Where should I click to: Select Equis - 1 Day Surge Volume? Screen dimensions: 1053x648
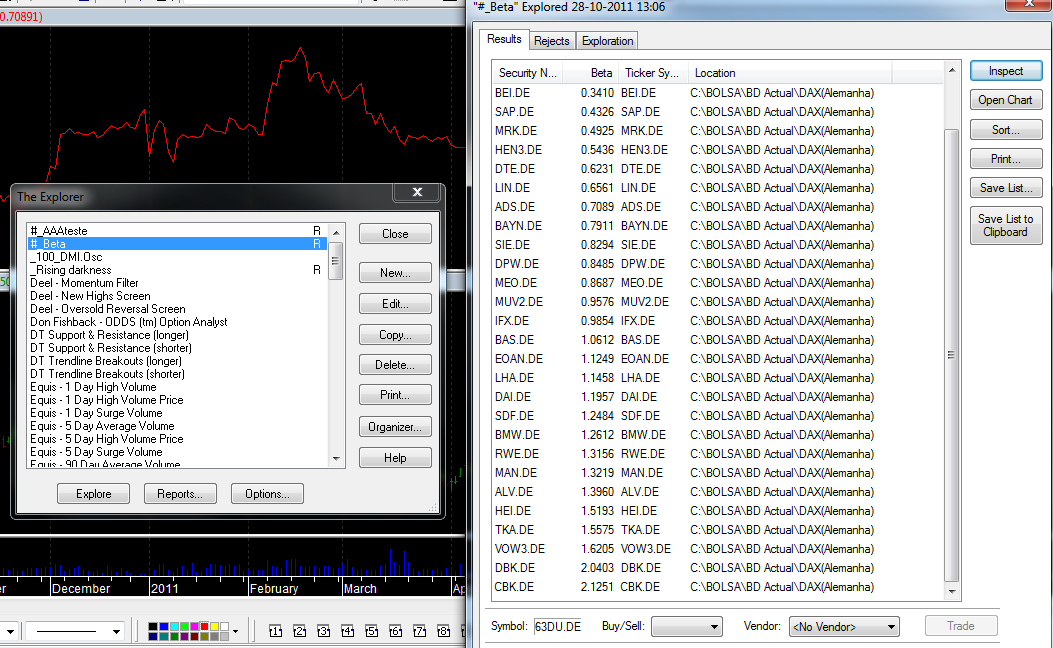pos(177,413)
